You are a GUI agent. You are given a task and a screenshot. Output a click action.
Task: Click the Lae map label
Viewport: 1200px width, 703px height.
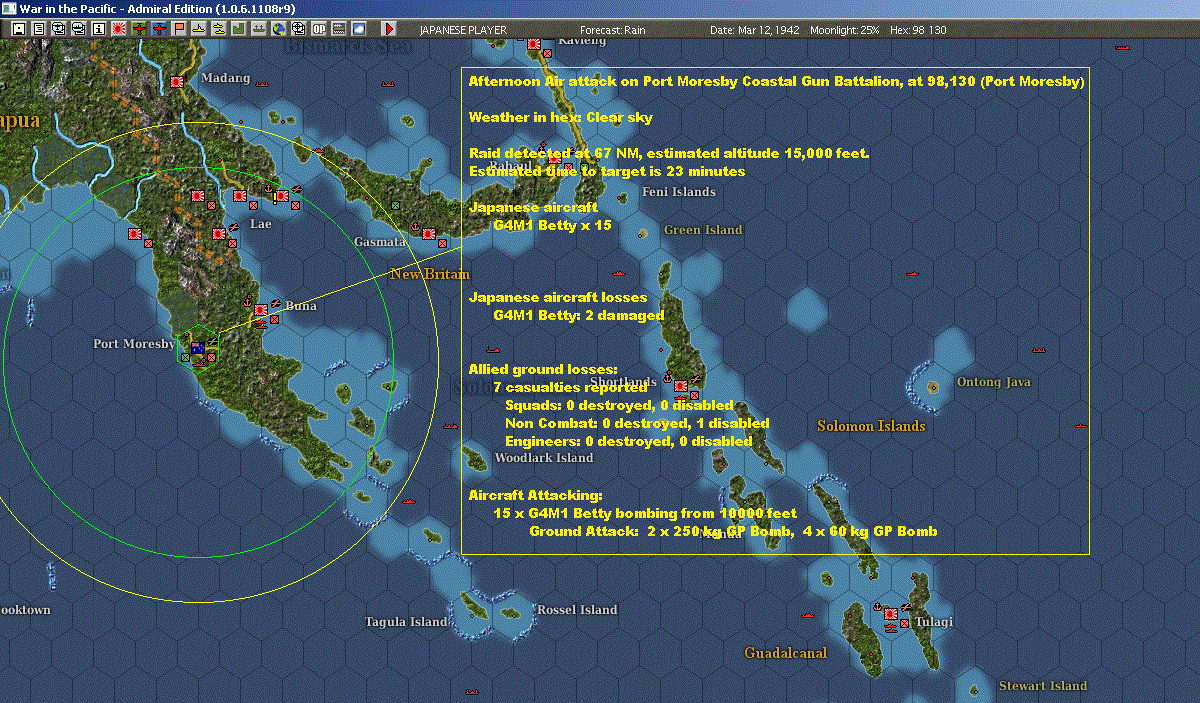(x=261, y=224)
